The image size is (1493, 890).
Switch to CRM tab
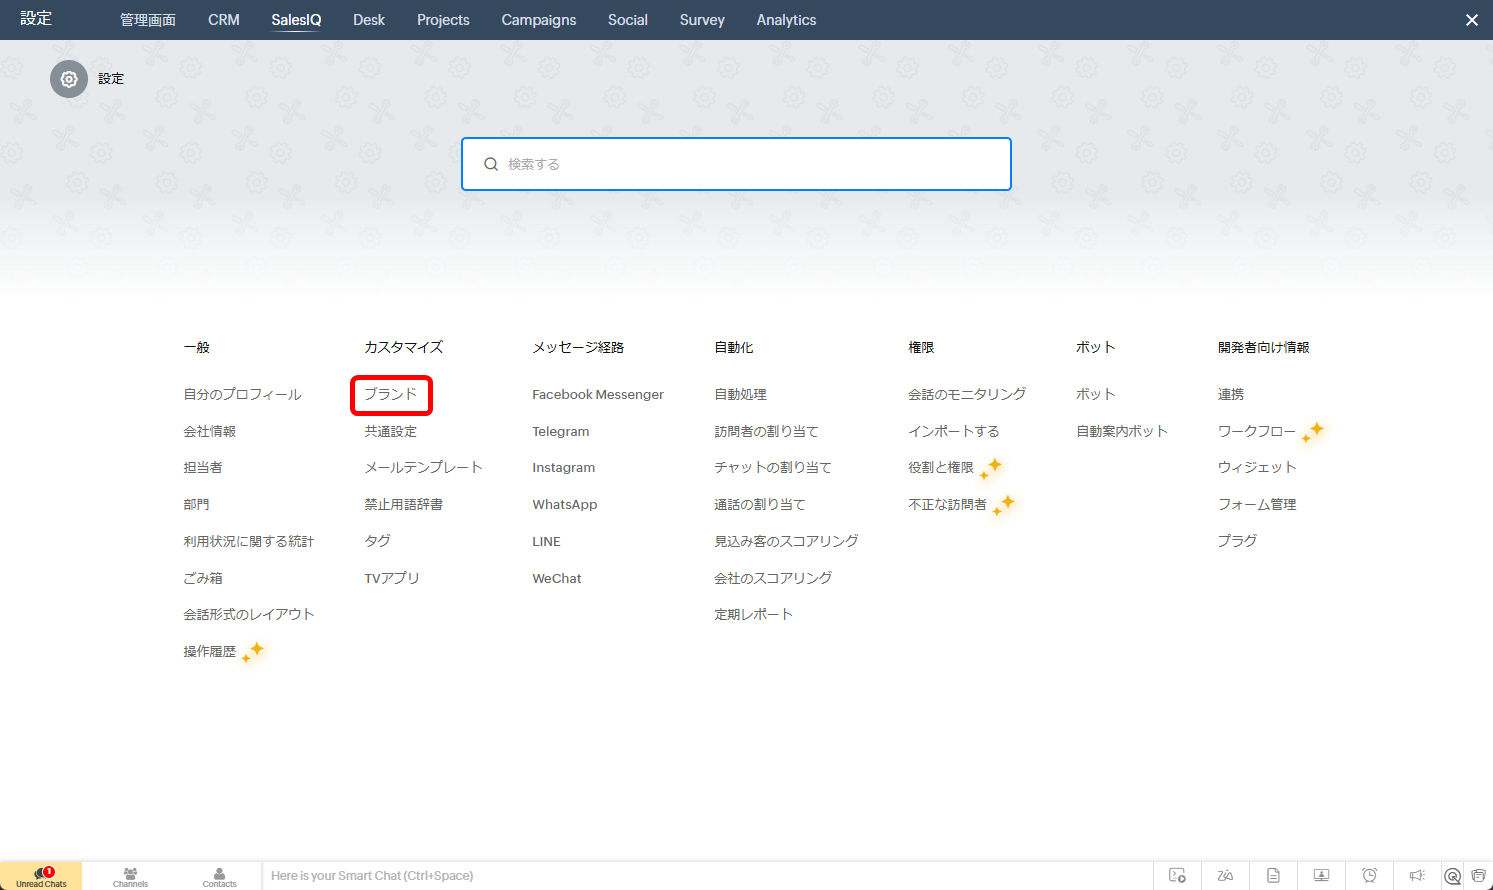[224, 20]
